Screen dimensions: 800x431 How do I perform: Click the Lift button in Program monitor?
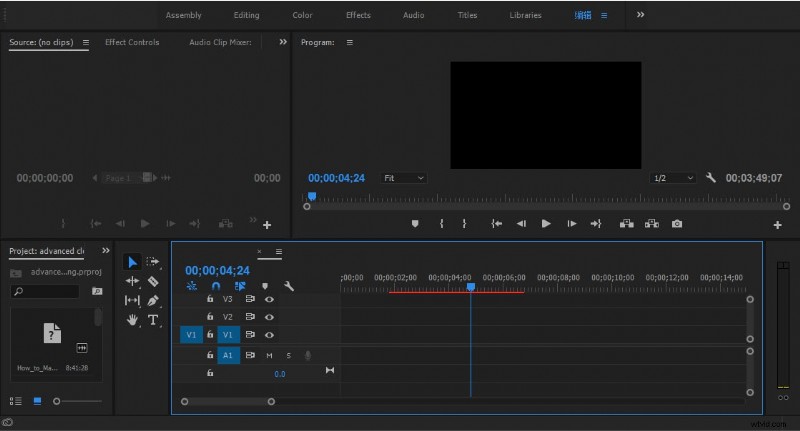coord(627,223)
